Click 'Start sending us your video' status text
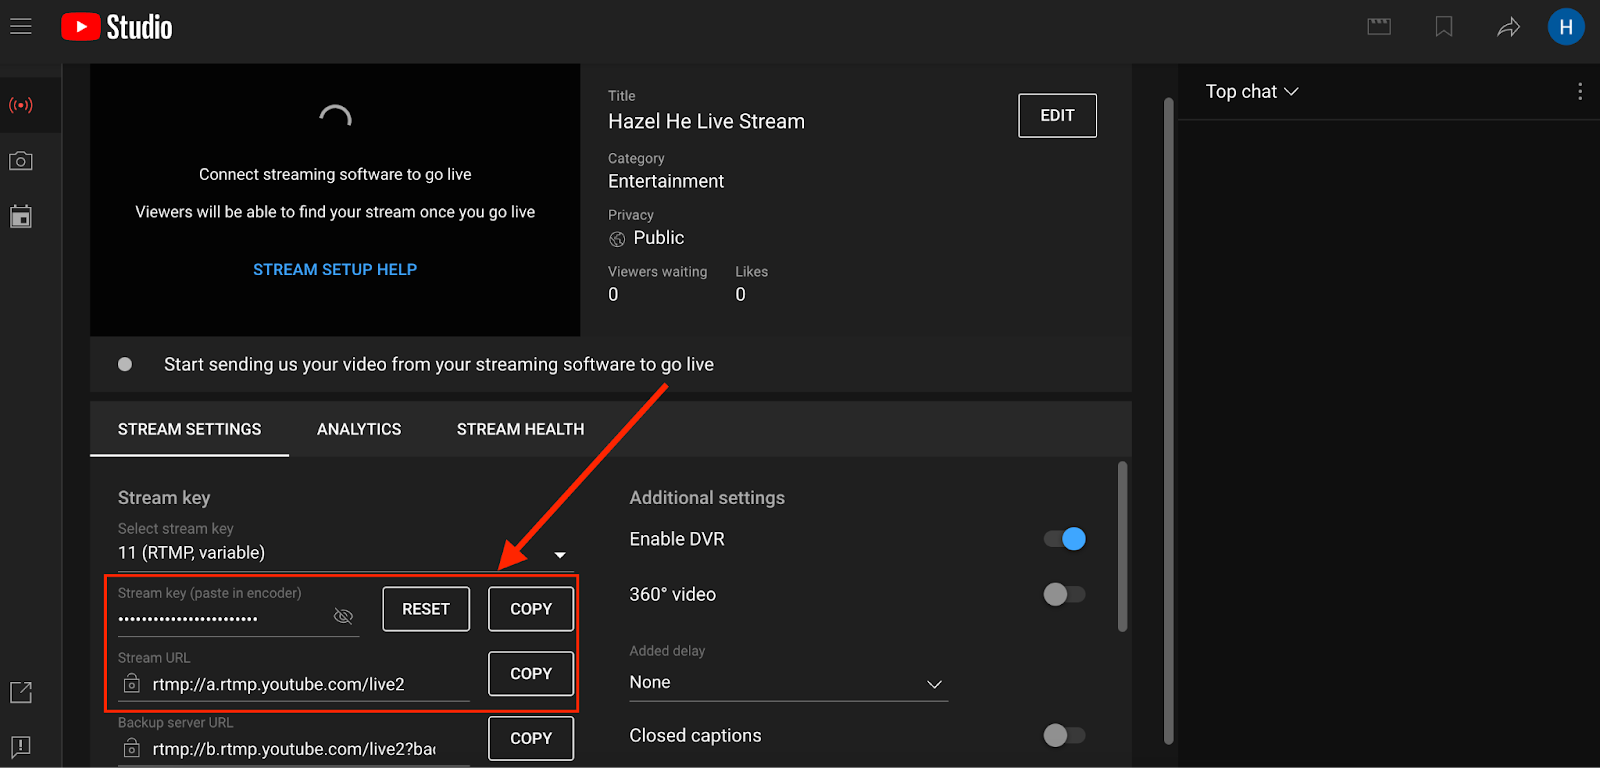The width and height of the screenshot is (1600, 768). pos(439,365)
